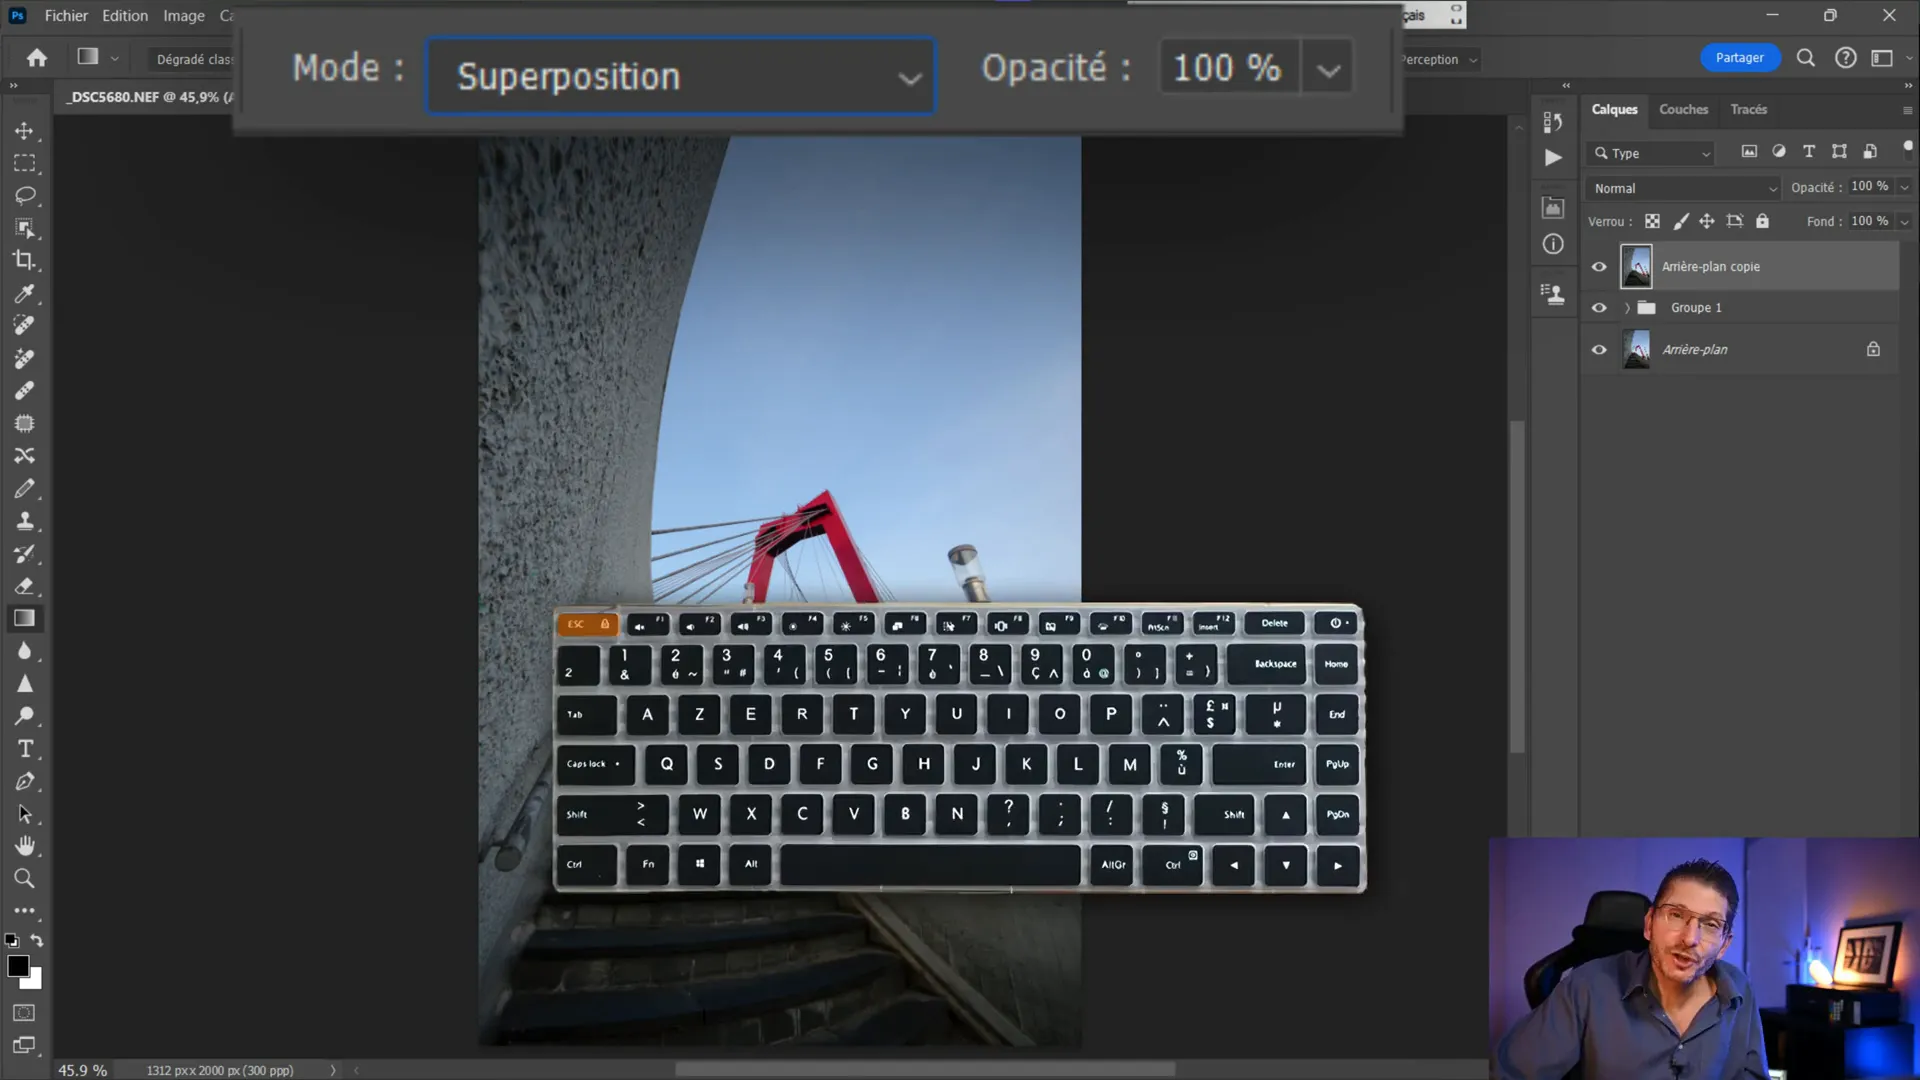Click the Partager button

pos(1739,58)
